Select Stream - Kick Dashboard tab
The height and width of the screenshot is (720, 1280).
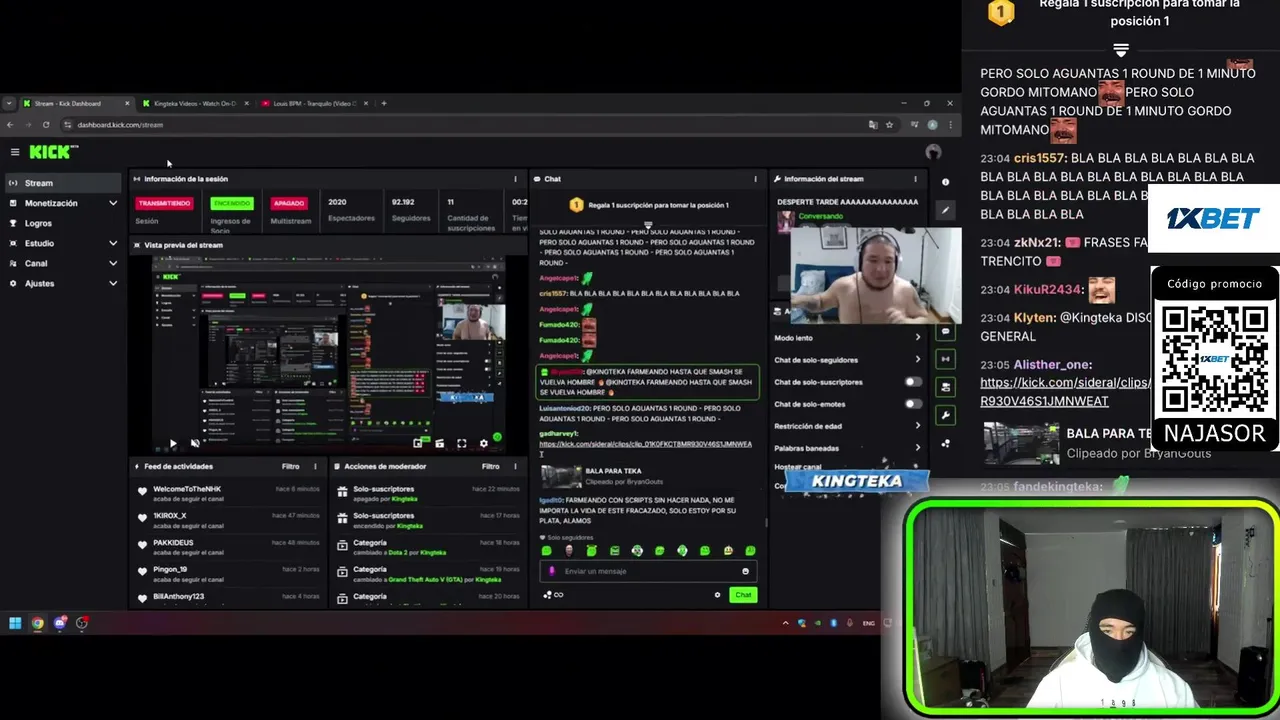[76, 103]
